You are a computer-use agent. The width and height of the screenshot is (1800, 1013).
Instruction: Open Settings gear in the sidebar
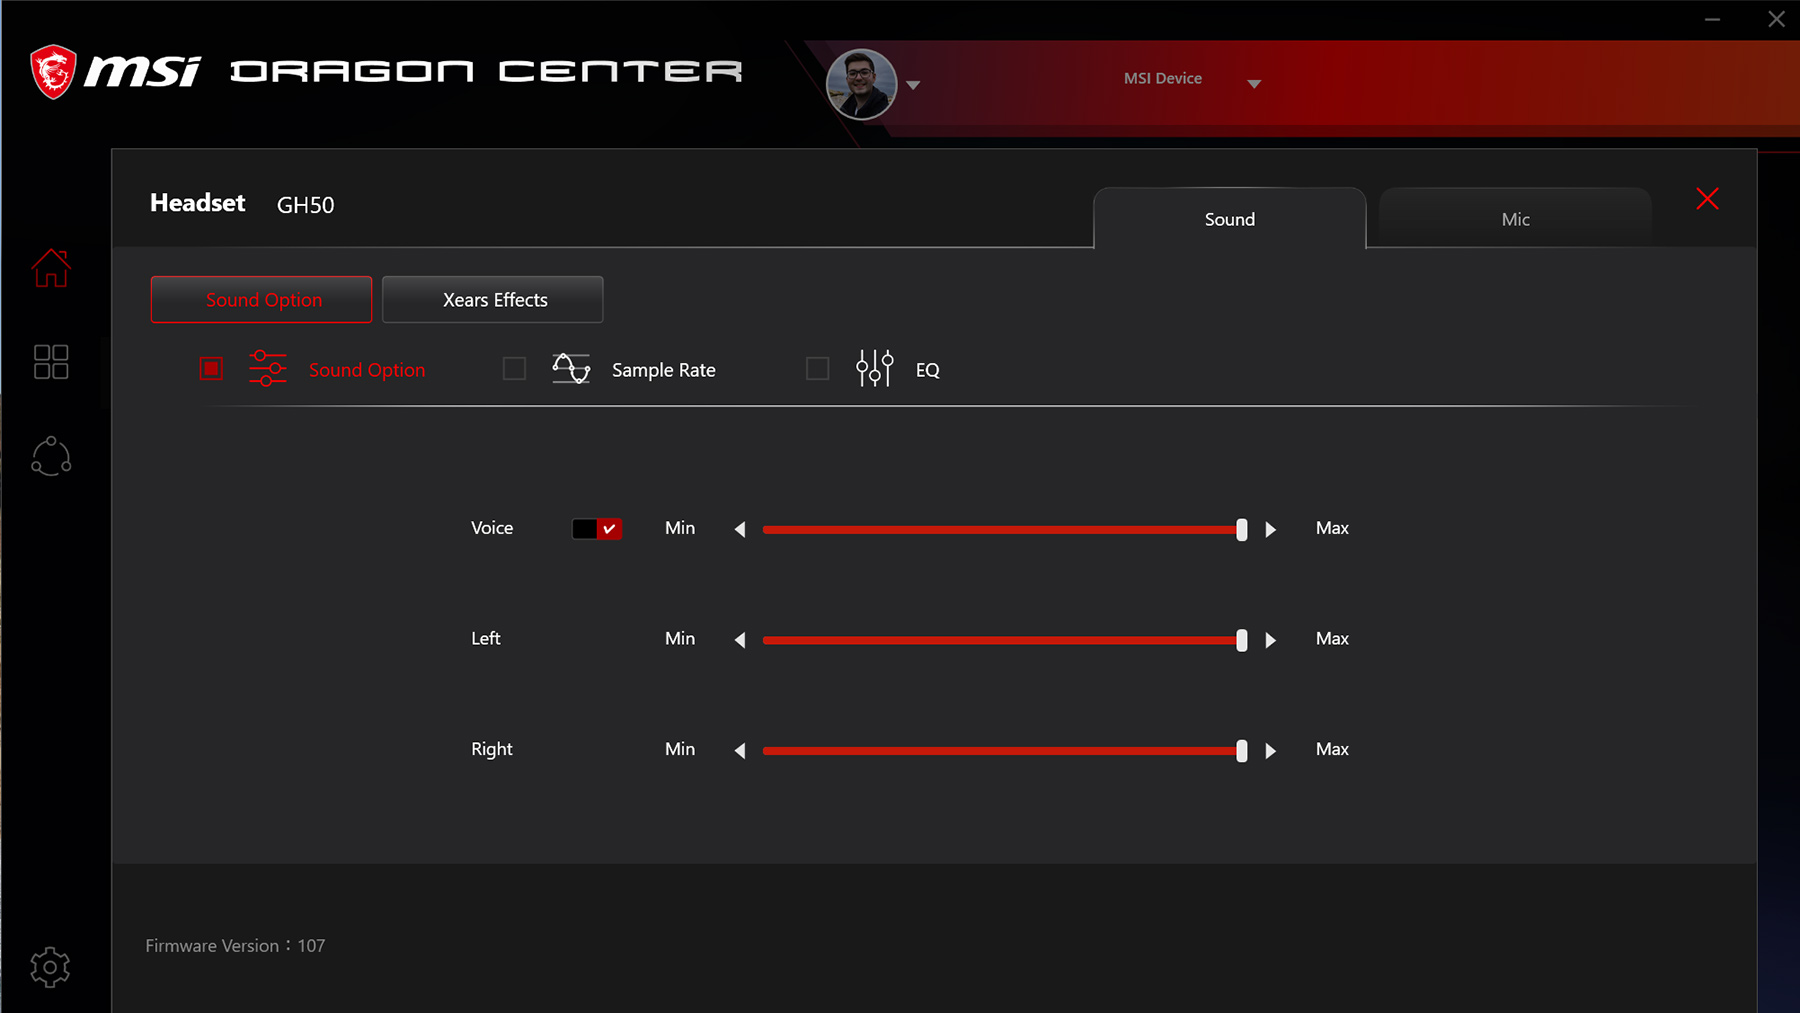click(50, 967)
